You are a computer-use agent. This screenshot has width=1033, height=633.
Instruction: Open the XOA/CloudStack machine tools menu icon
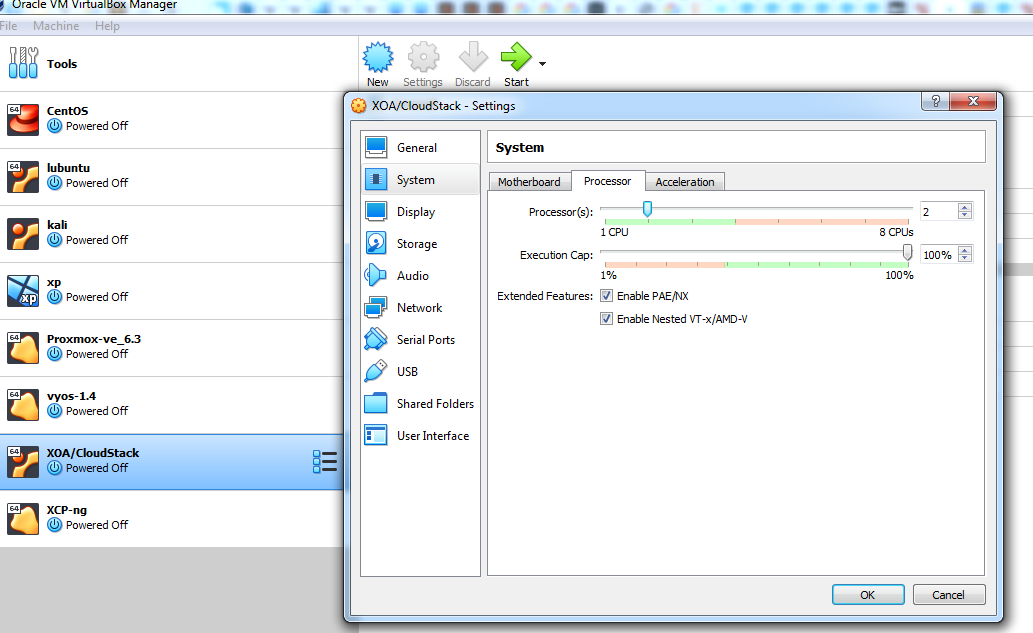325,462
